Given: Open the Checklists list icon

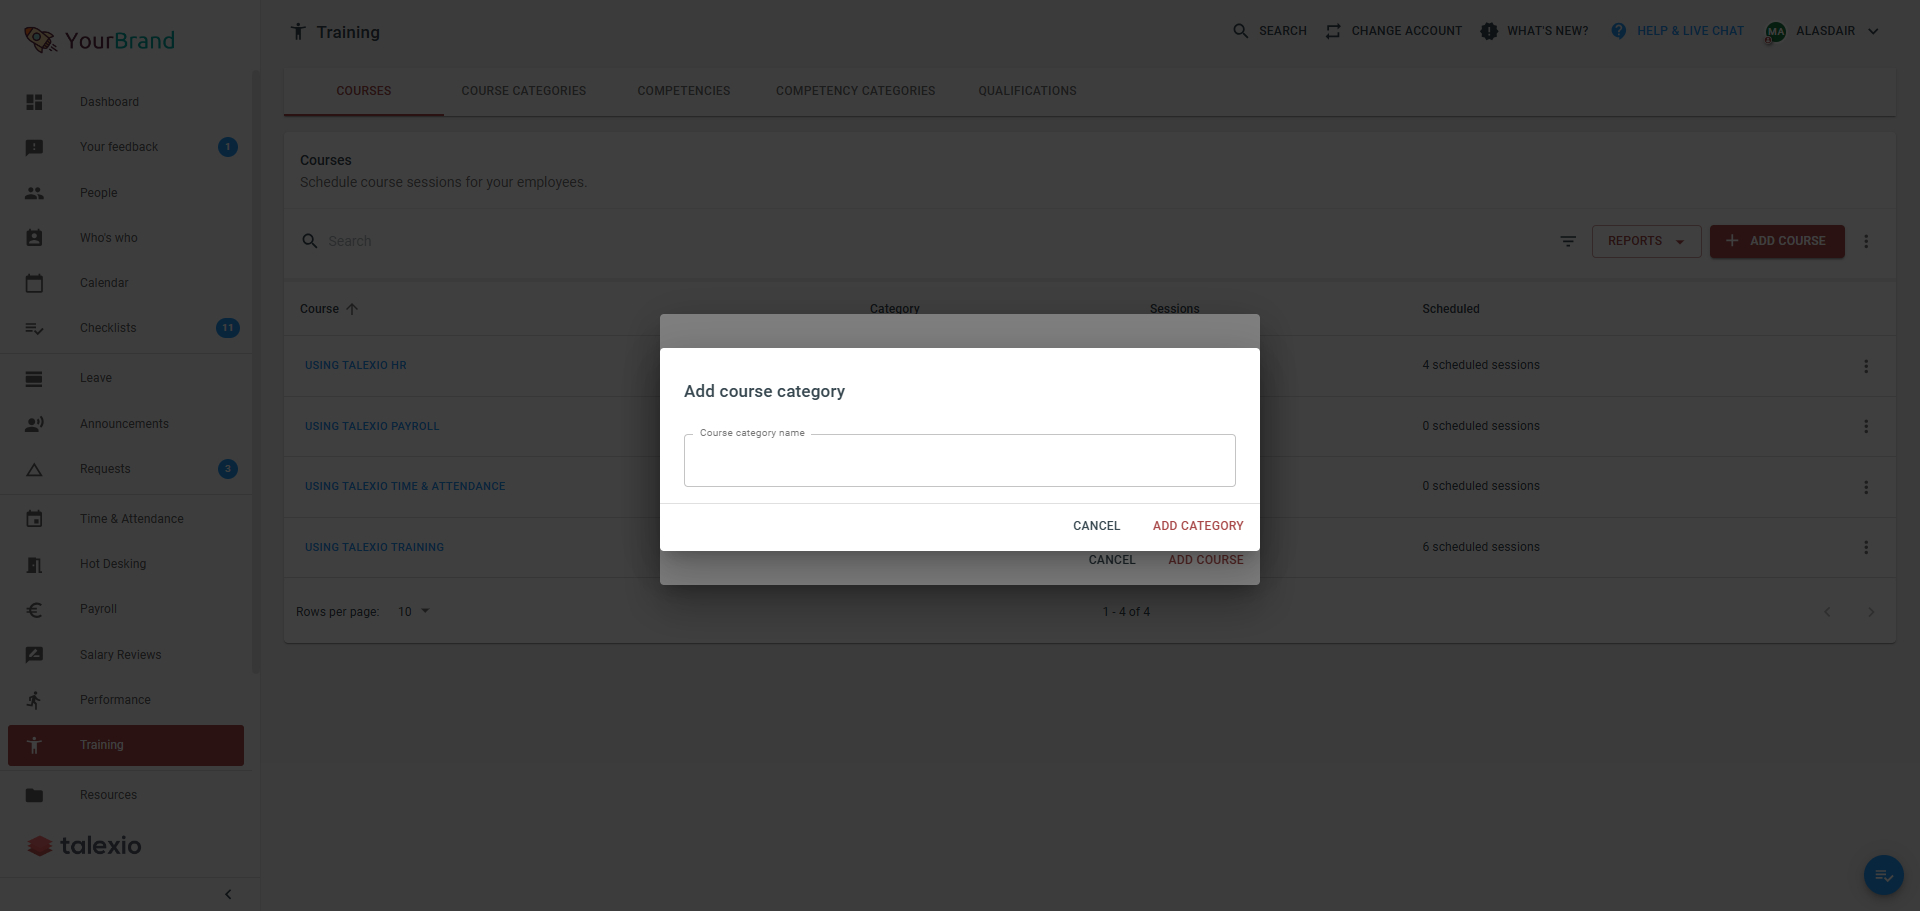Looking at the screenshot, I should pos(34,328).
